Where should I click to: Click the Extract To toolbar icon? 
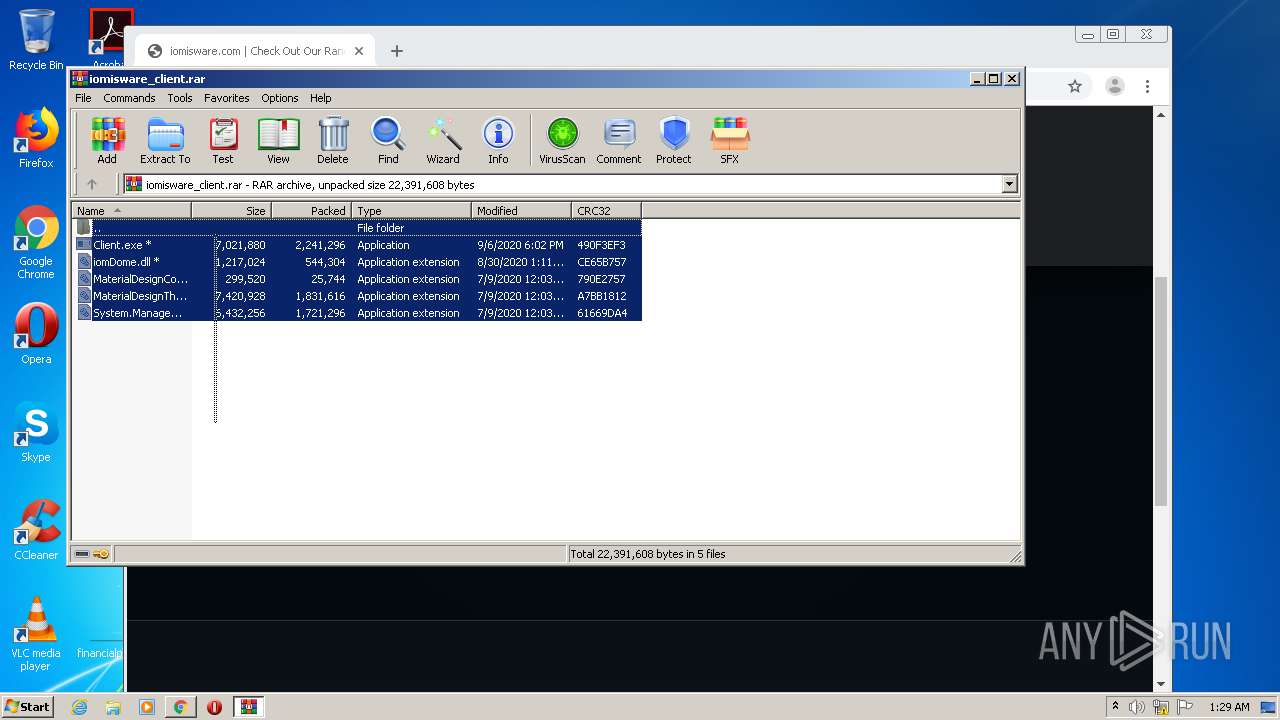(165, 140)
